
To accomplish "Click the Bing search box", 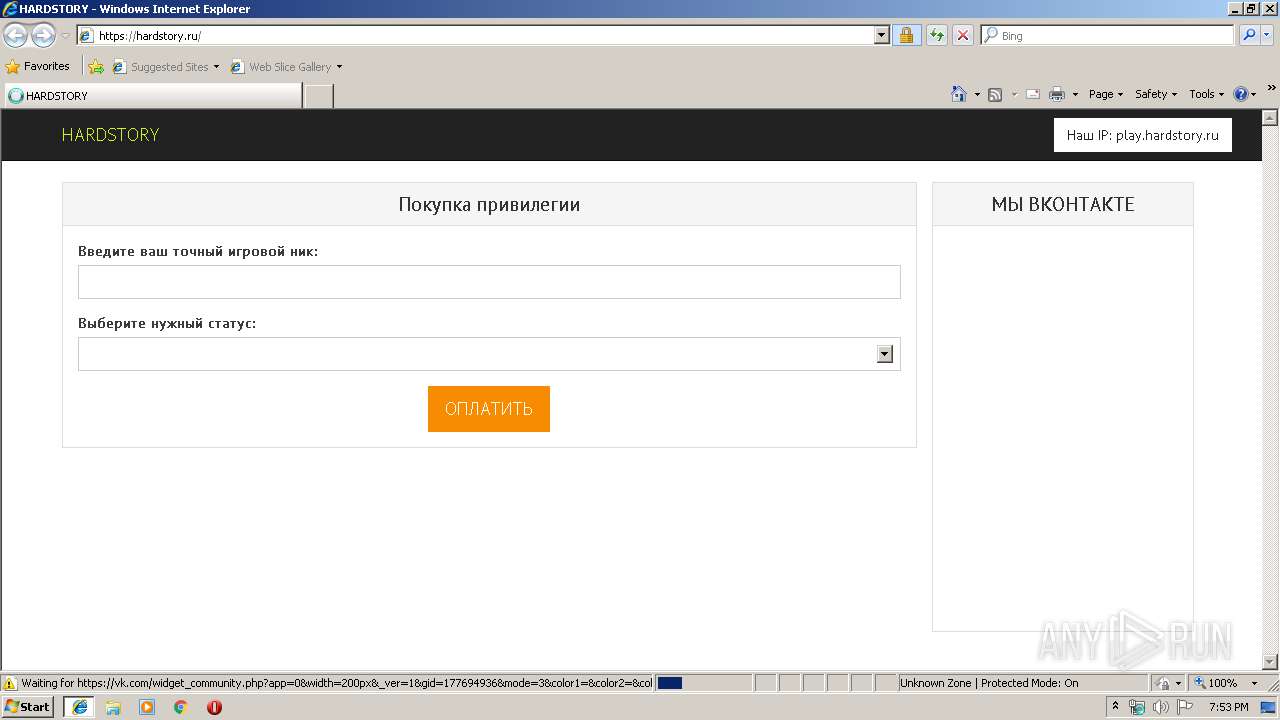I will pyautogui.click(x=1108, y=35).
